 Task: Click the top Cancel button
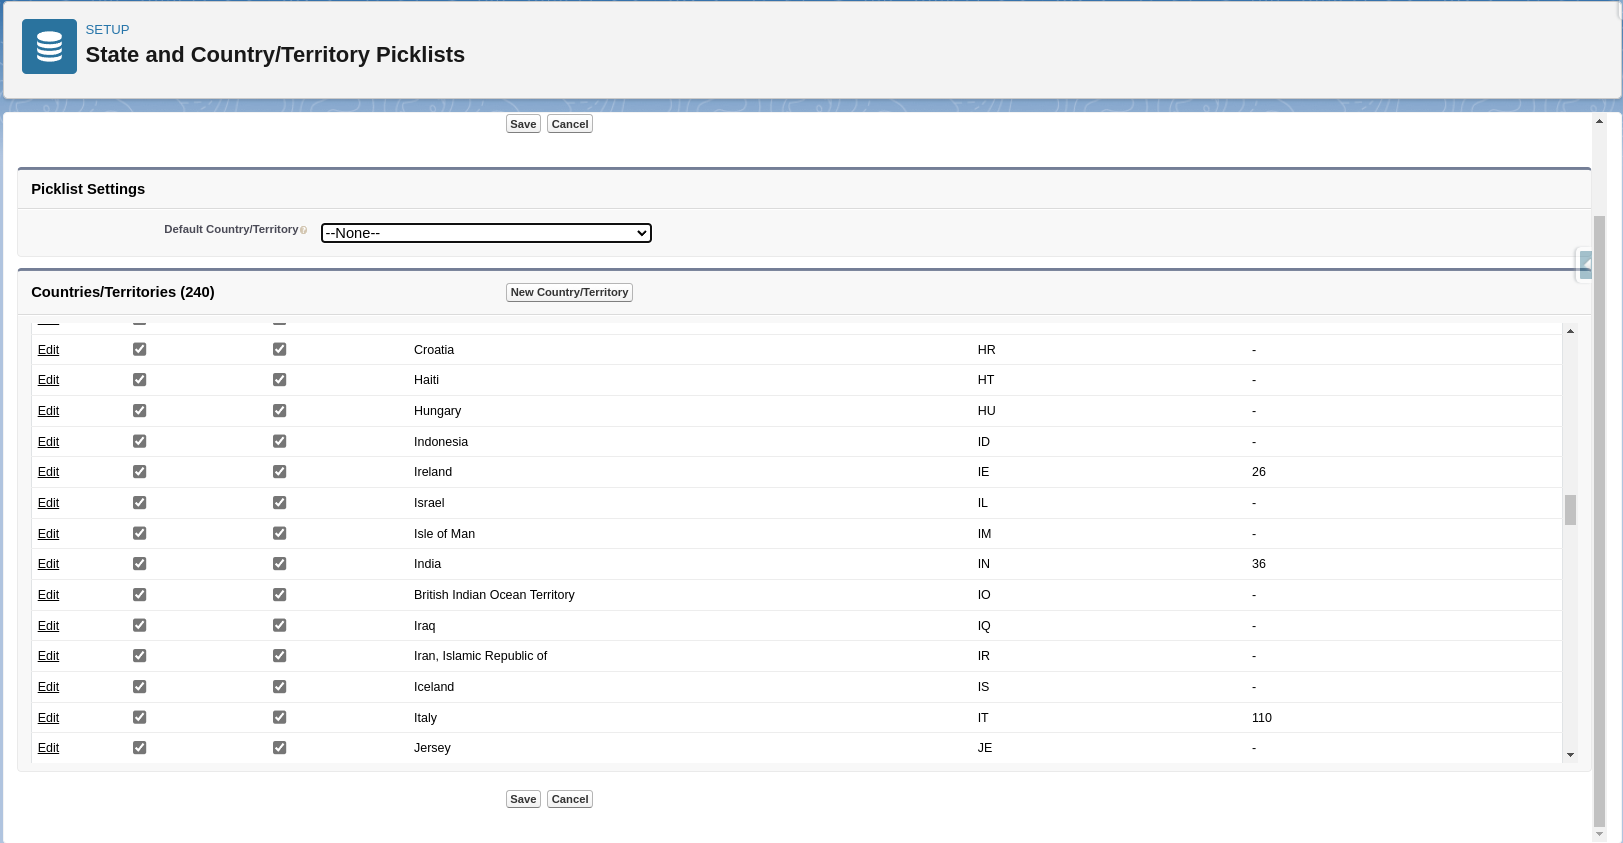point(570,124)
